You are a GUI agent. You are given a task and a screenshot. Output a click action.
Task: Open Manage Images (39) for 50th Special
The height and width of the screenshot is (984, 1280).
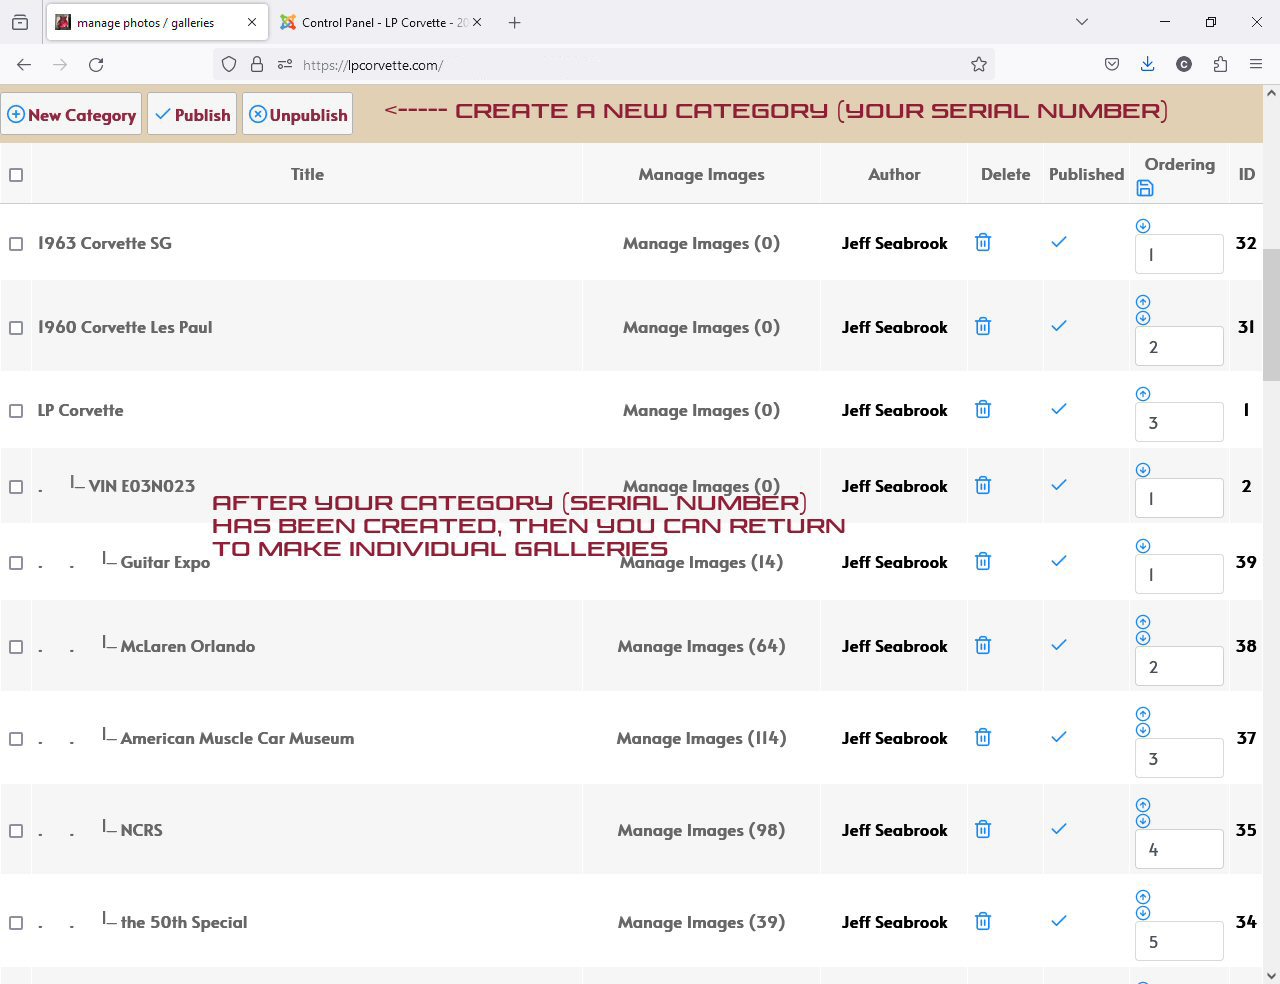pyautogui.click(x=701, y=922)
